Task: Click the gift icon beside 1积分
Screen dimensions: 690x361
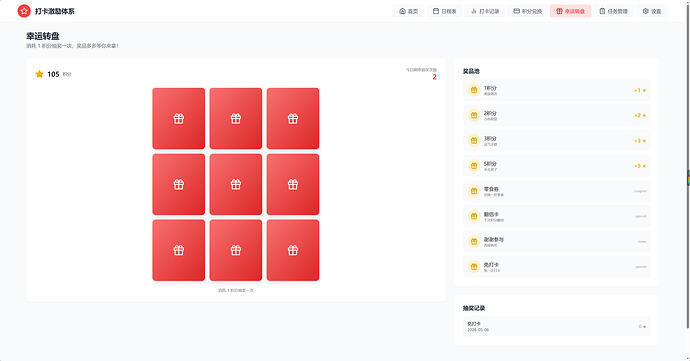Action: 474,90
